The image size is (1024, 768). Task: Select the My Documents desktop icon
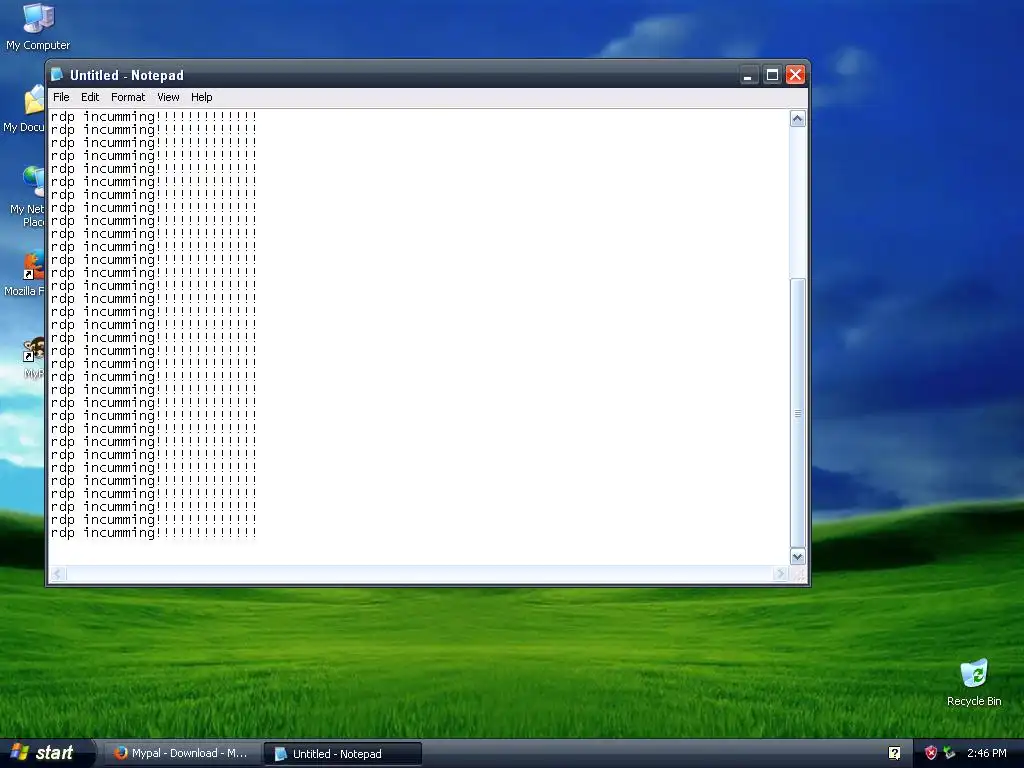pyautogui.click(x=24, y=110)
